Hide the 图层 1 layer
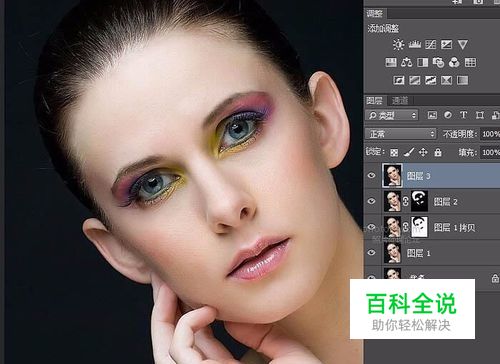 372,253
